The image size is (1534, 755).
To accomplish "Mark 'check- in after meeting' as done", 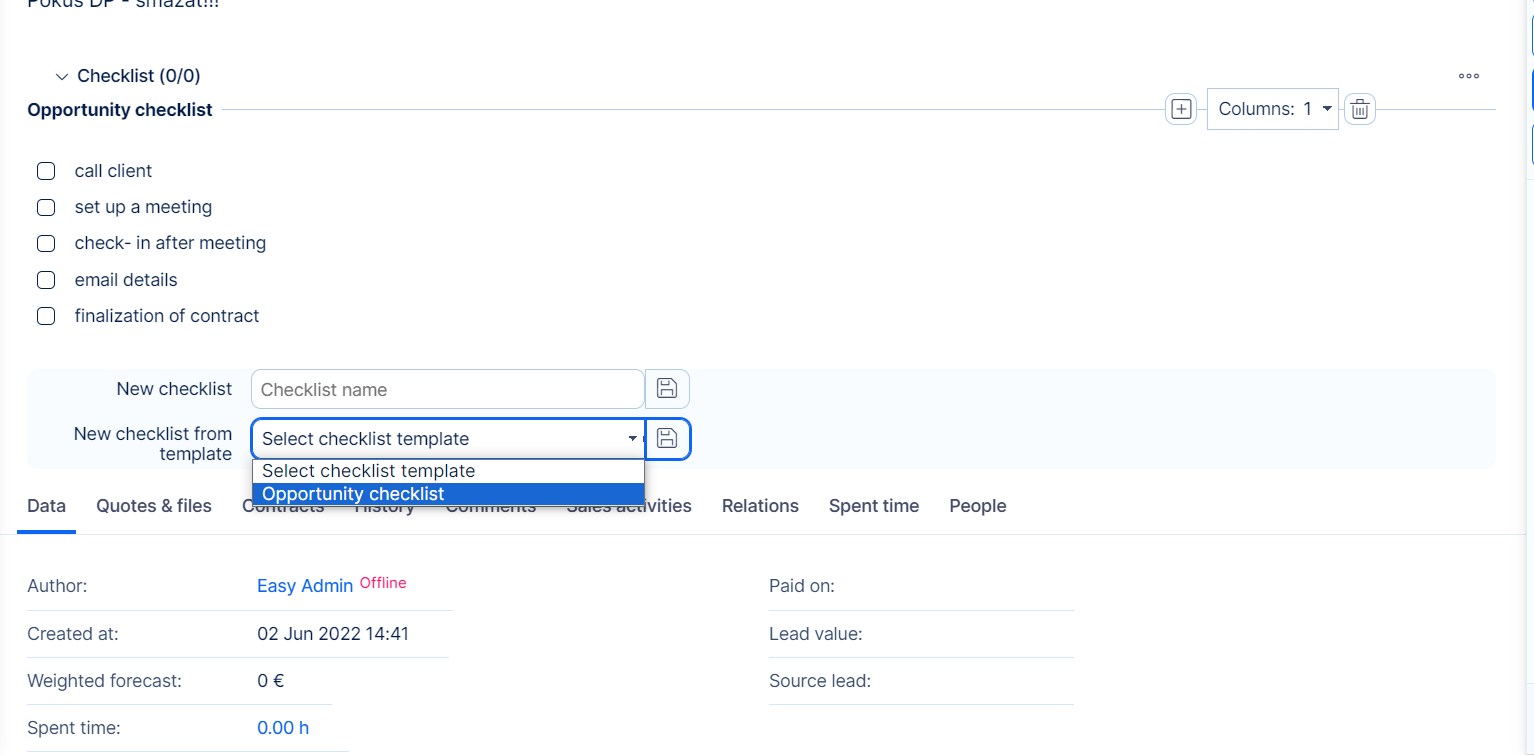I will tap(46, 243).
